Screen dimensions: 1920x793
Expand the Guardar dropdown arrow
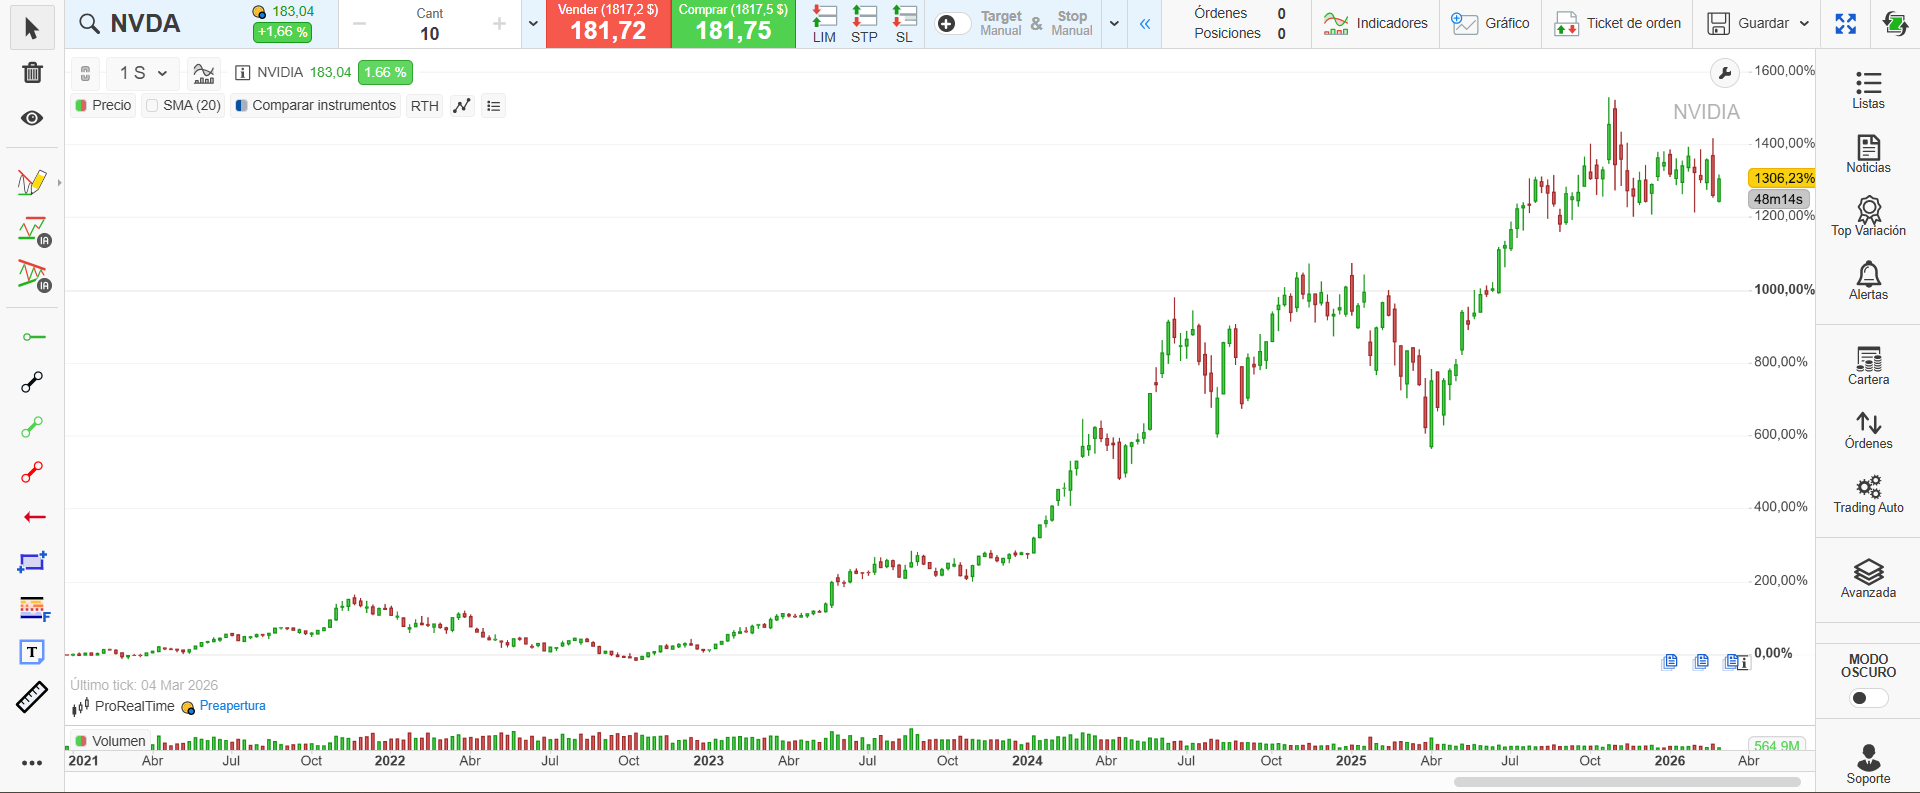[1804, 24]
